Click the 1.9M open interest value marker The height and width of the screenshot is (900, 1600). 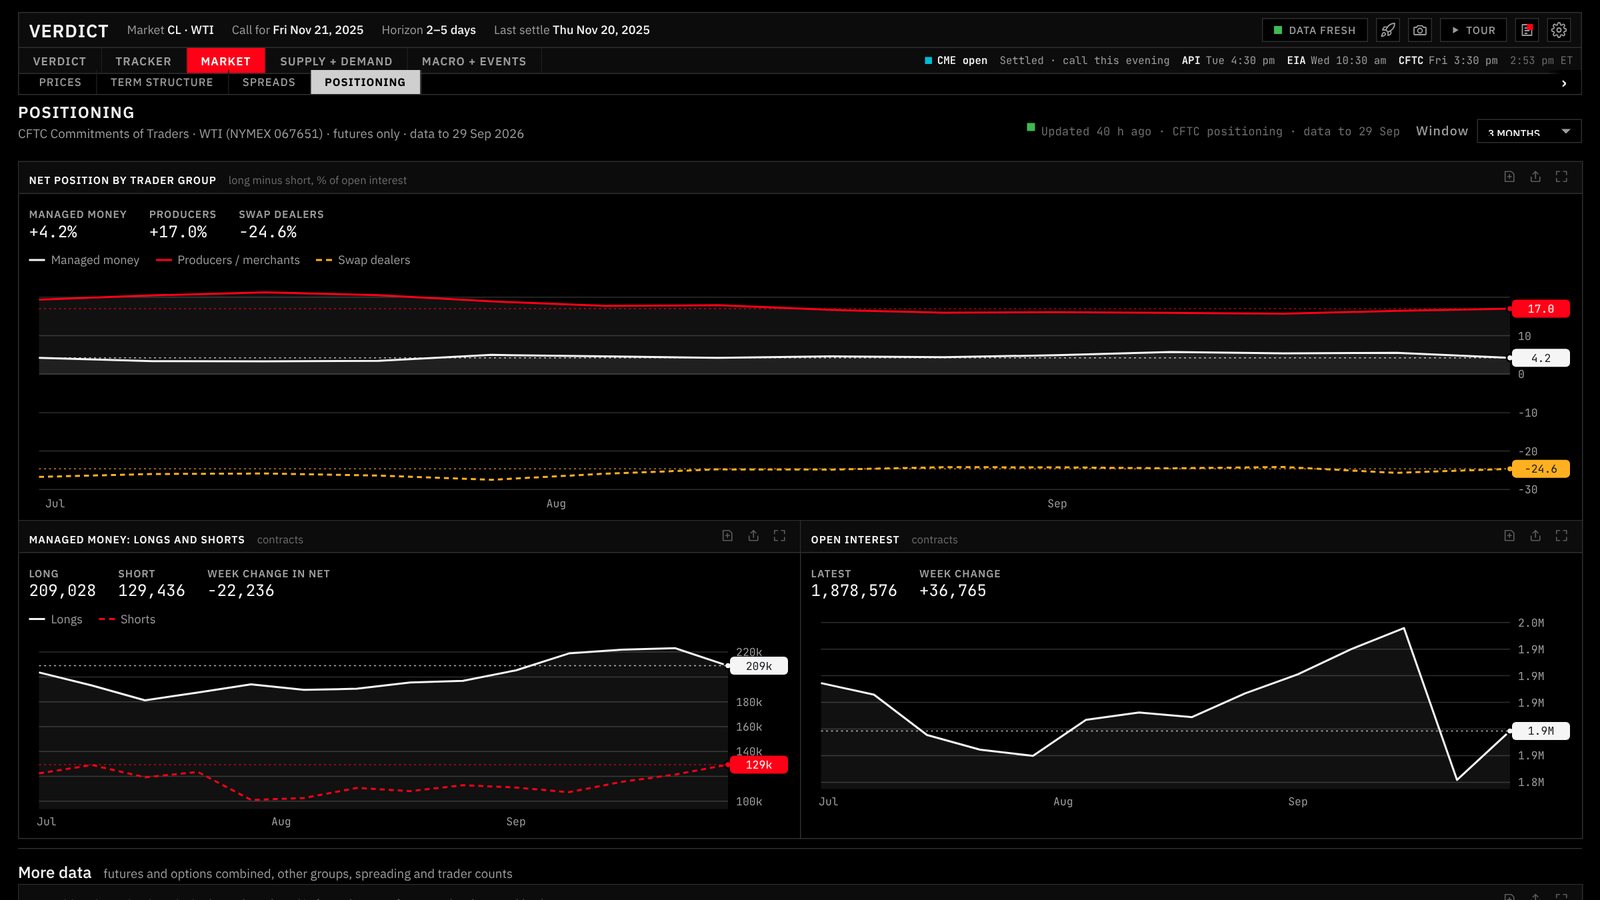pos(1541,731)
